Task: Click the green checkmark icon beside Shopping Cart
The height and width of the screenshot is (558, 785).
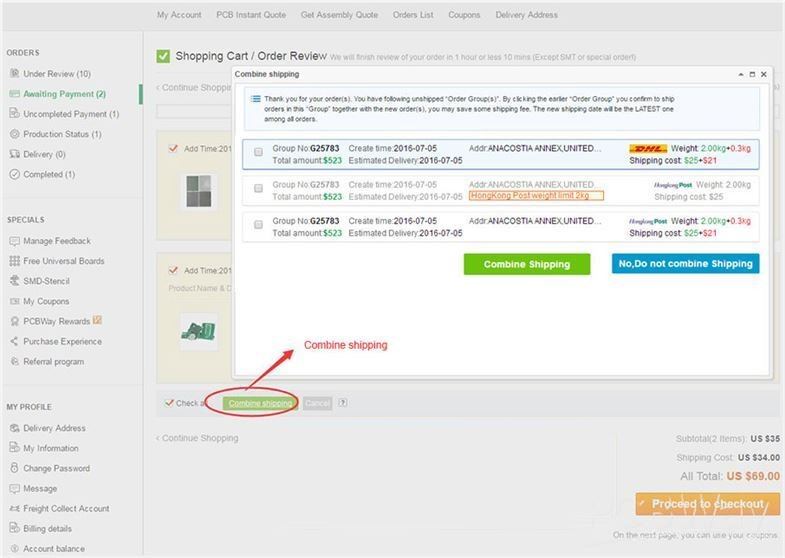Action: coord(163,57)
